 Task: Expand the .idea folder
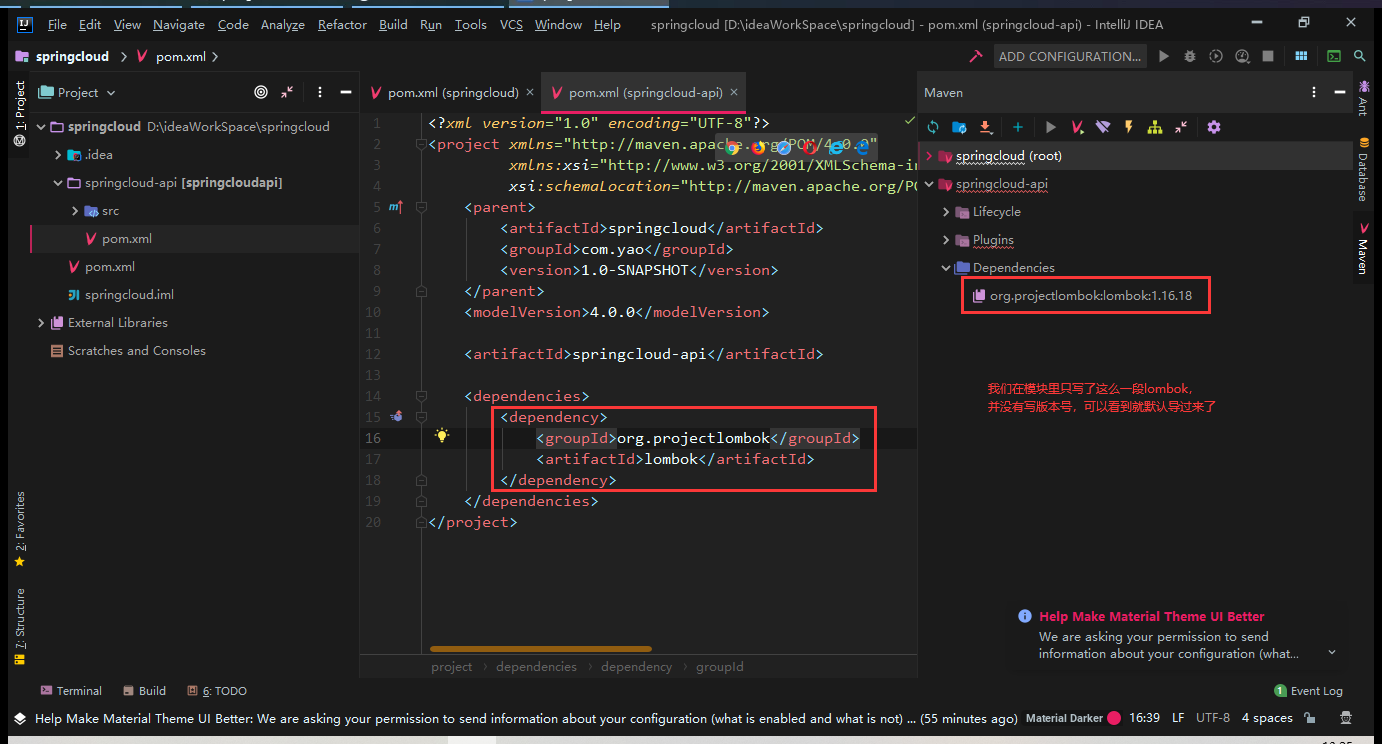[58, 155]
